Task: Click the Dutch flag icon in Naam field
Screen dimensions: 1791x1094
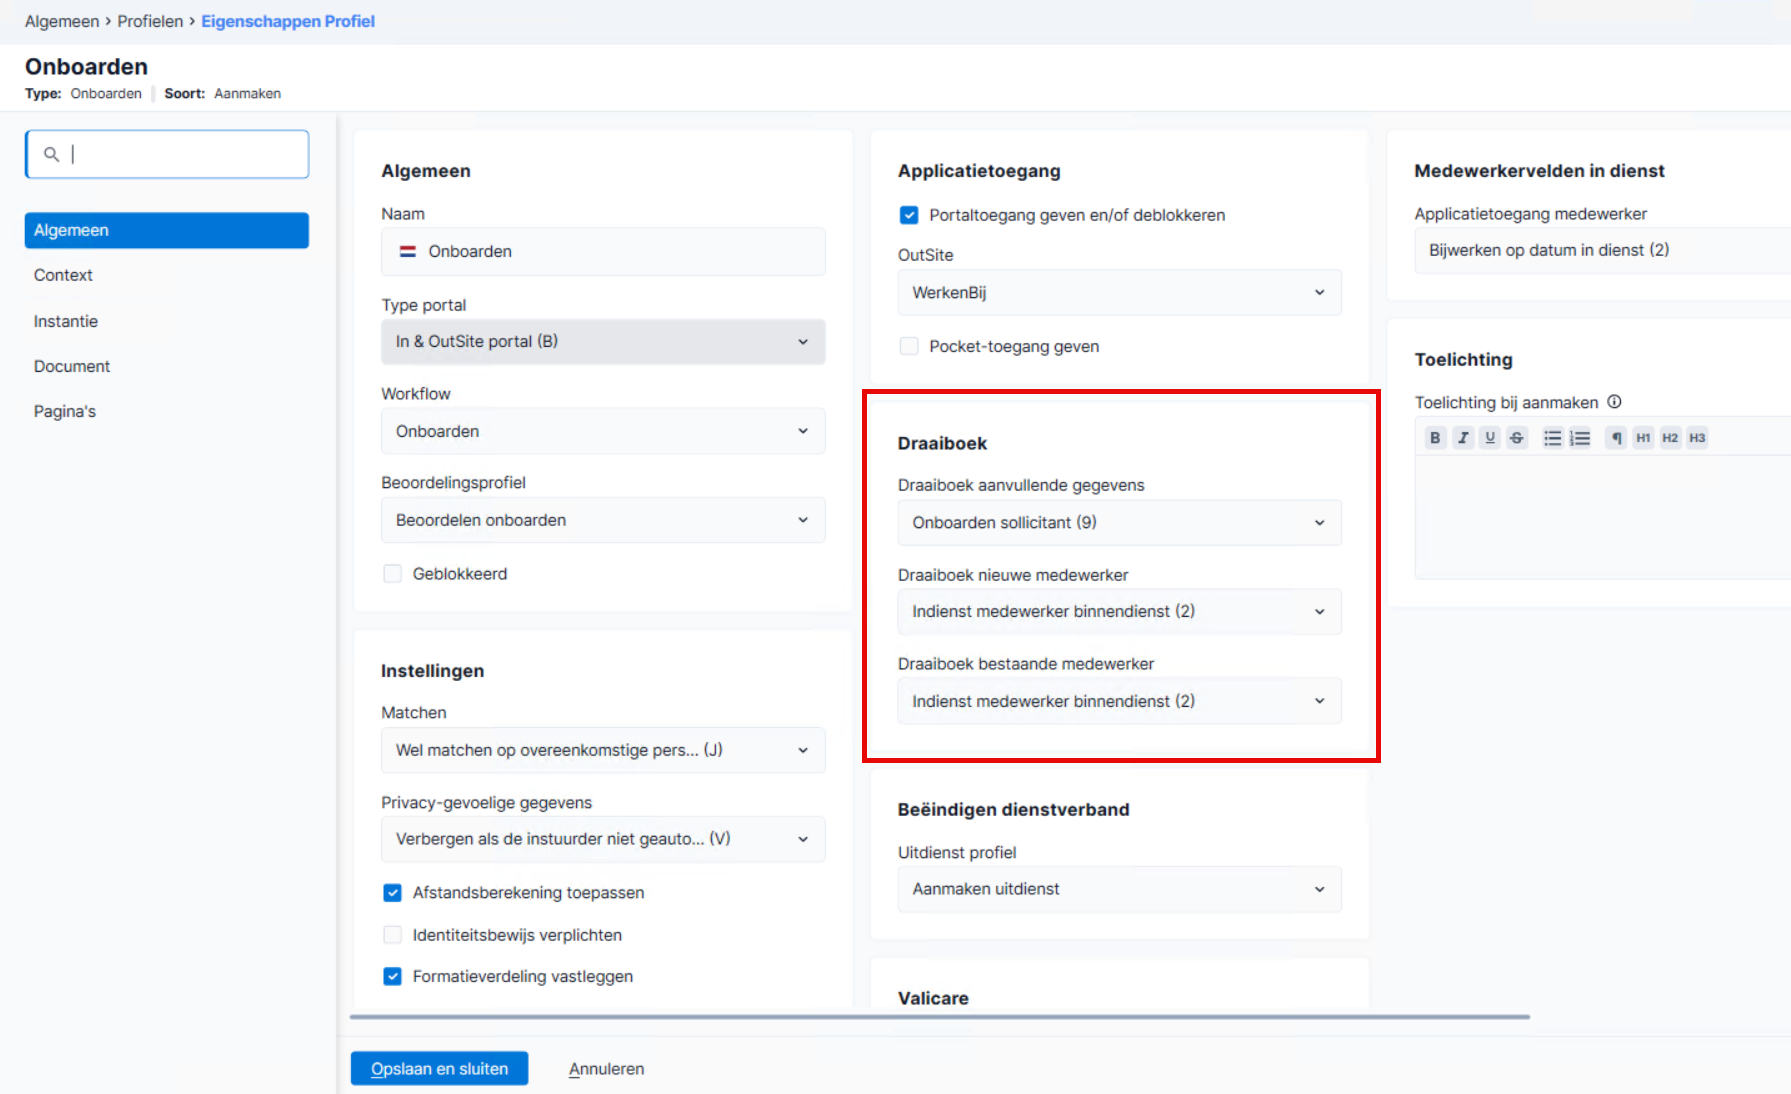Action: coord(408,252)
